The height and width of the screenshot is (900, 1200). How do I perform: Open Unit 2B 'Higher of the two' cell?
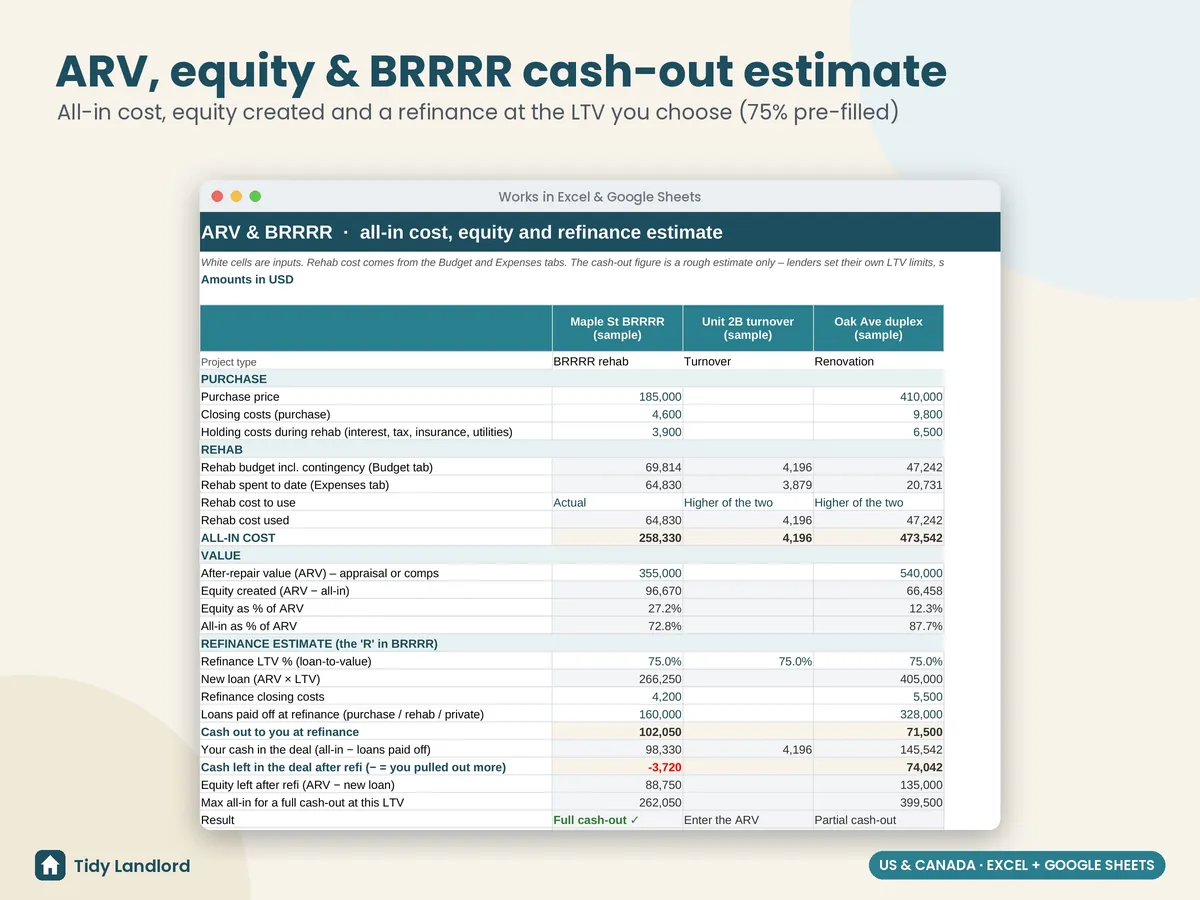coord(748,502)
